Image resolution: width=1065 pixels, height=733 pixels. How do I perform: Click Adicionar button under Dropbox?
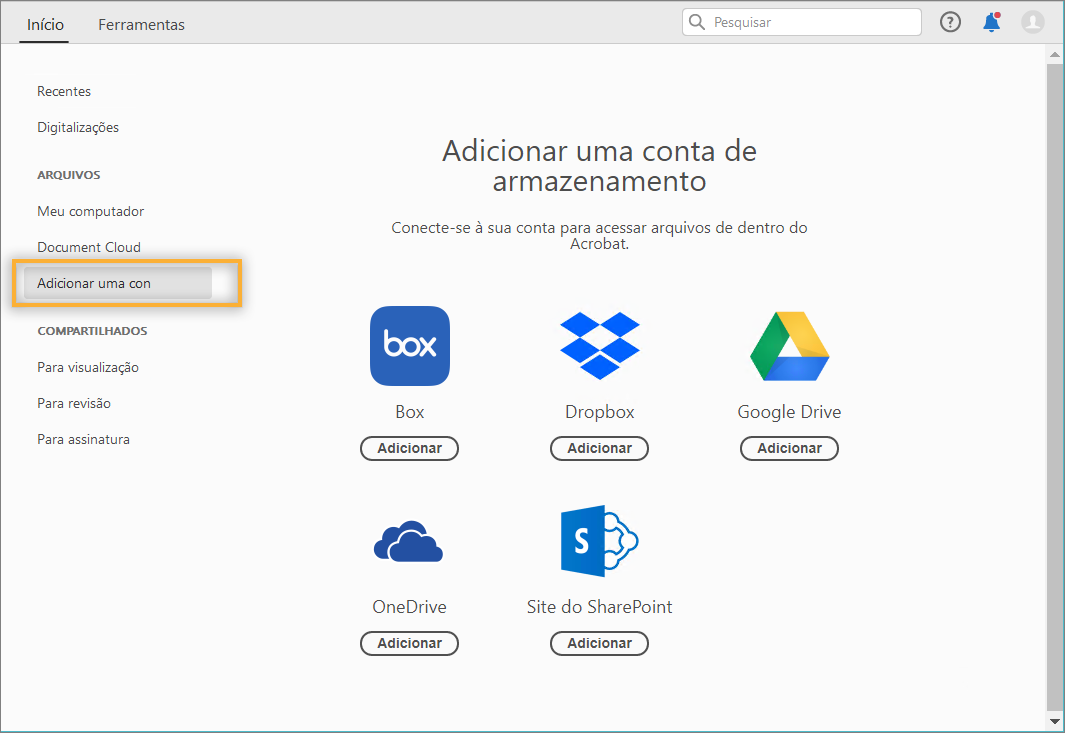tap(600, 448)
